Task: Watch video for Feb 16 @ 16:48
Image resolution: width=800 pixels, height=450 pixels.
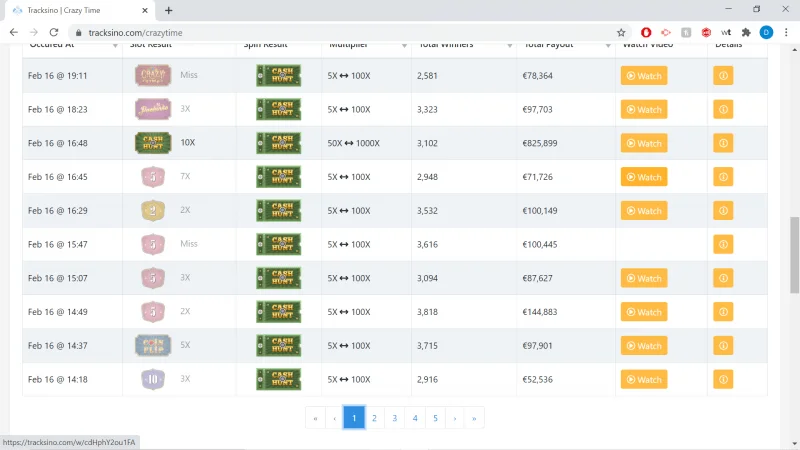Action: [644, 143]
